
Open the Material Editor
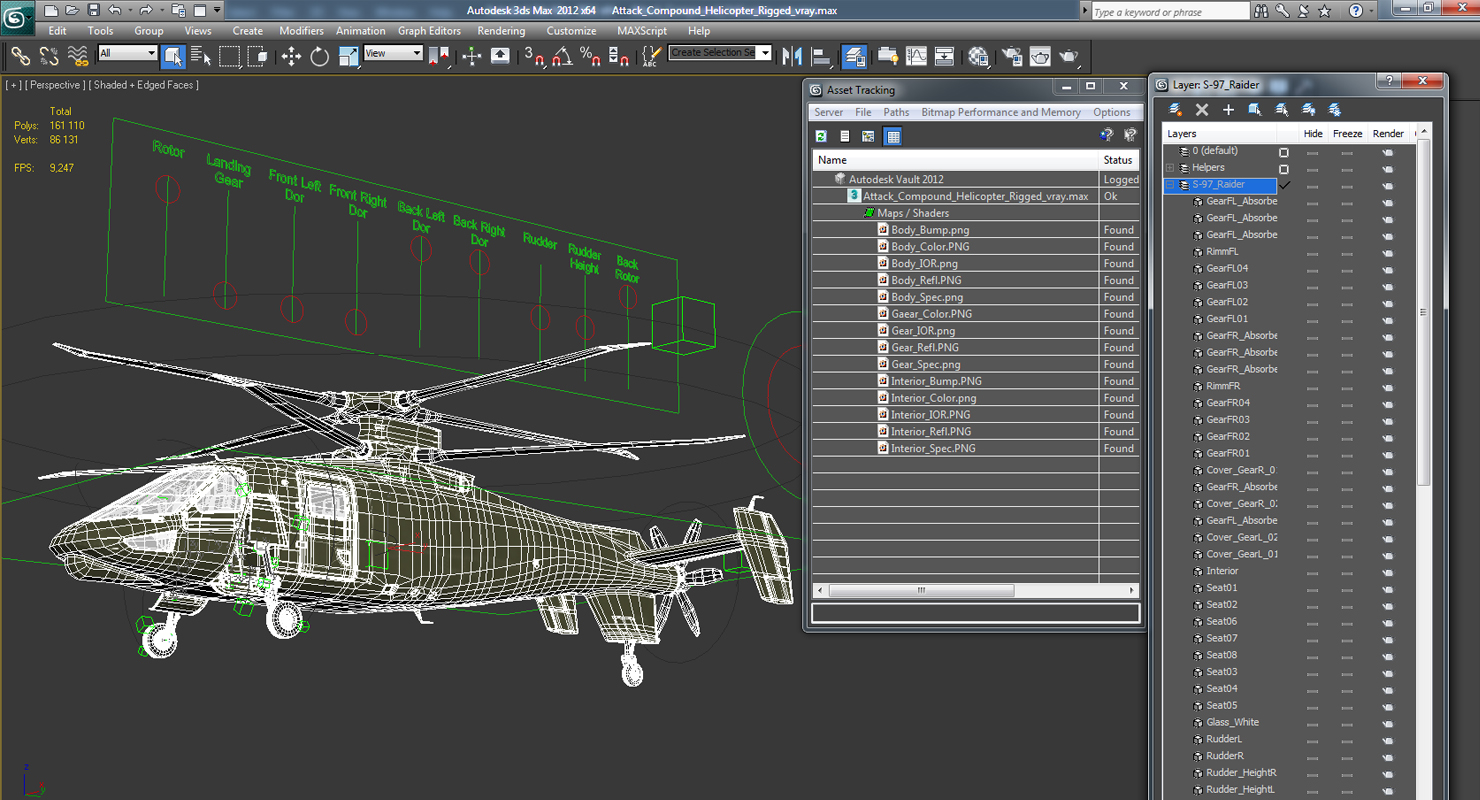978,56
